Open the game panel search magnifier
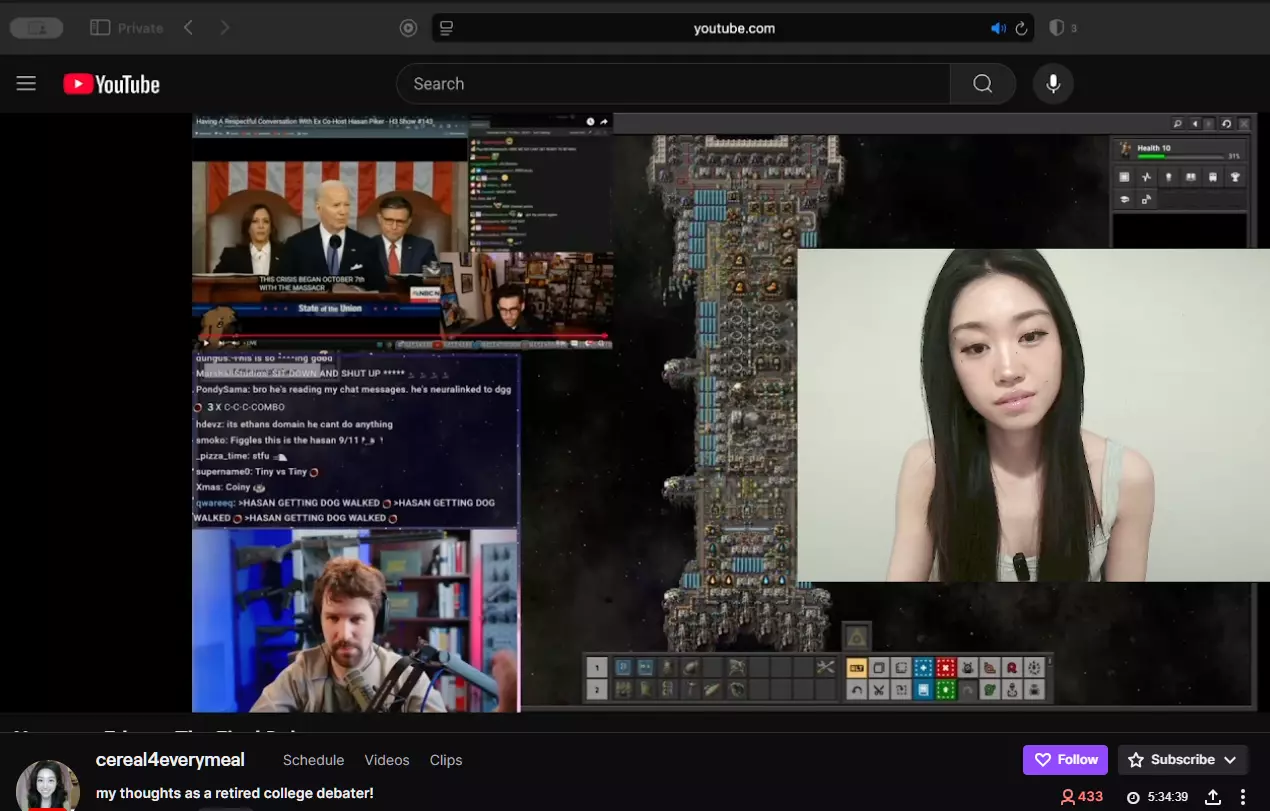Viewport: 1270px width, 811px height. (1177, 124)
